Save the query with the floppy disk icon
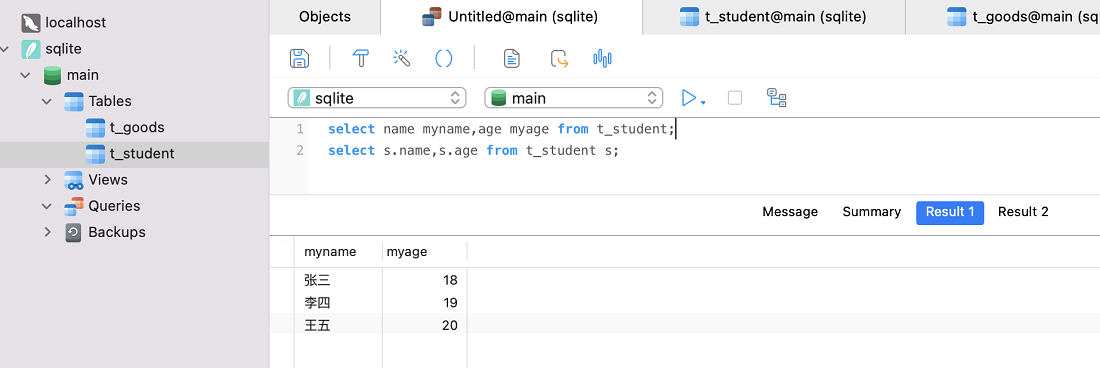The height and width of the screenshot is (368, 1100). pos(300,57)
